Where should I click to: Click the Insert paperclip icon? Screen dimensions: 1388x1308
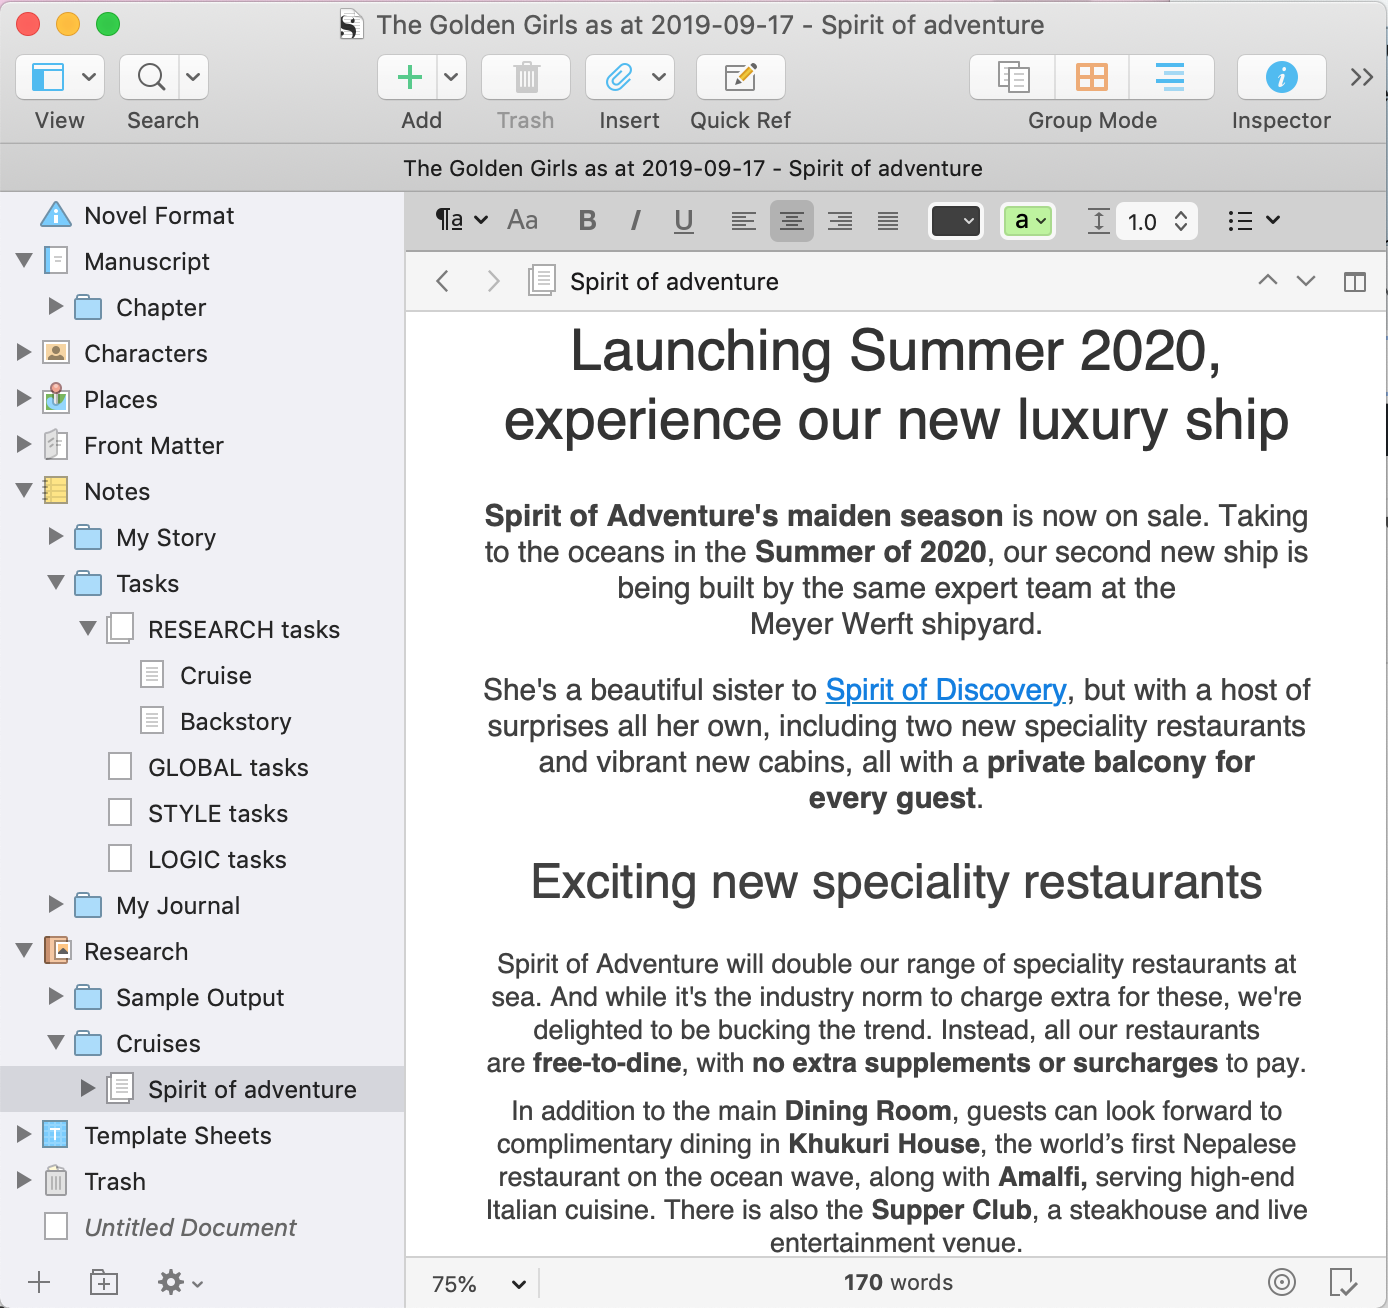pyautogui.click(x=619, y=77)
